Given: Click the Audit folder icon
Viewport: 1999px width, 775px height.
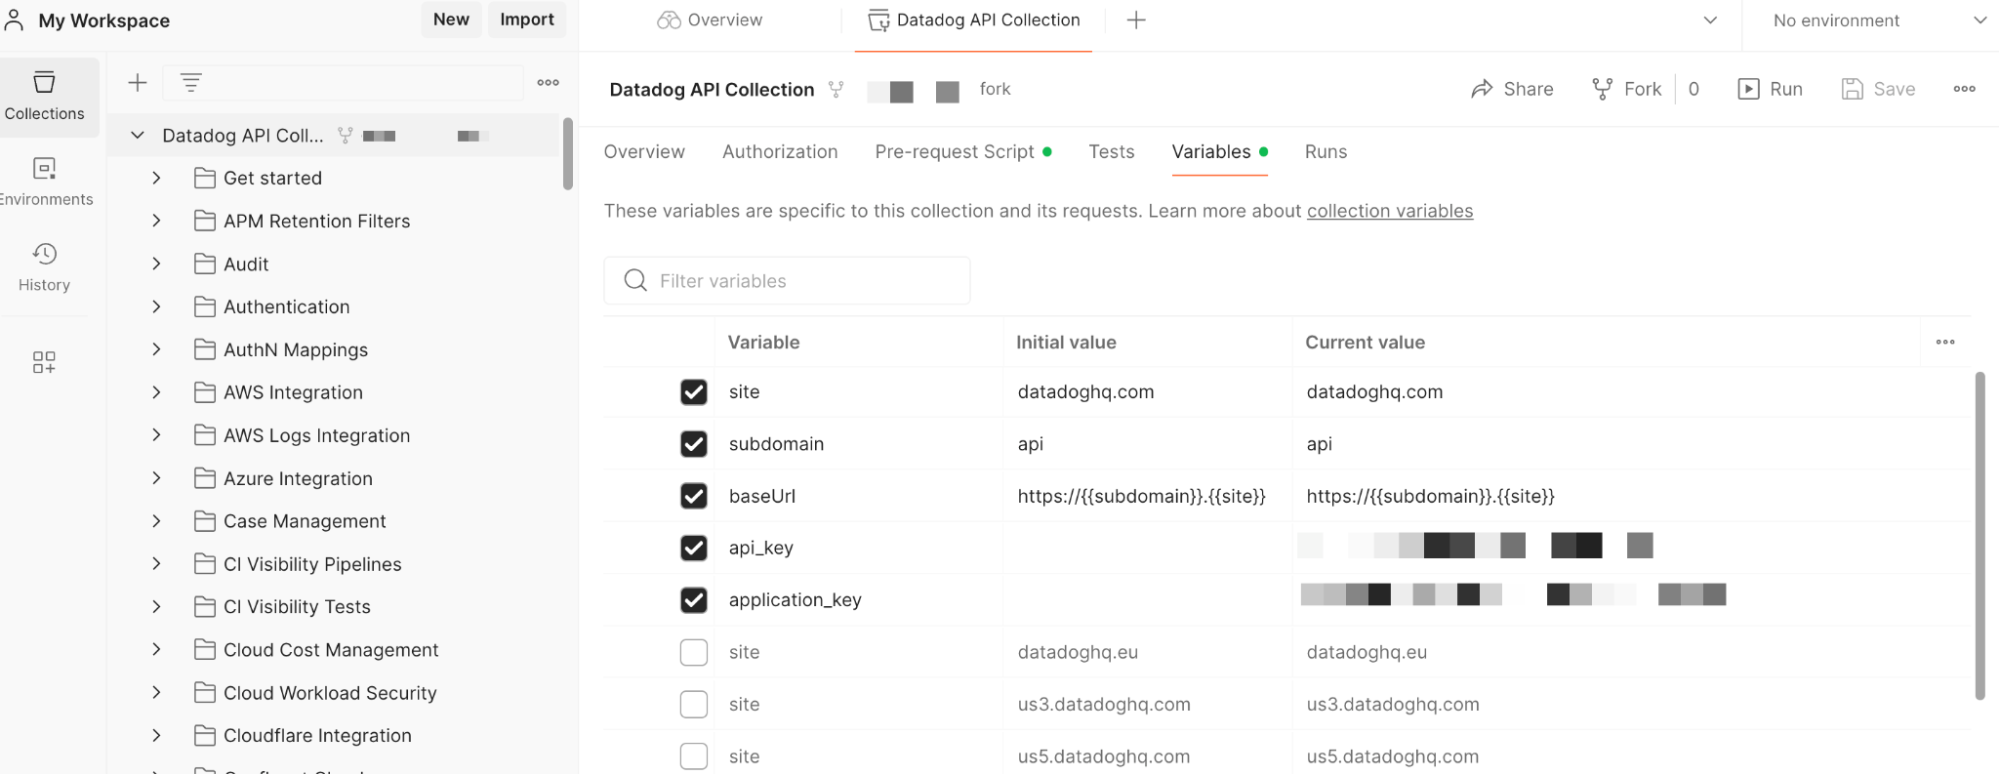Looking at the screenshot, I should pos(205,264).
